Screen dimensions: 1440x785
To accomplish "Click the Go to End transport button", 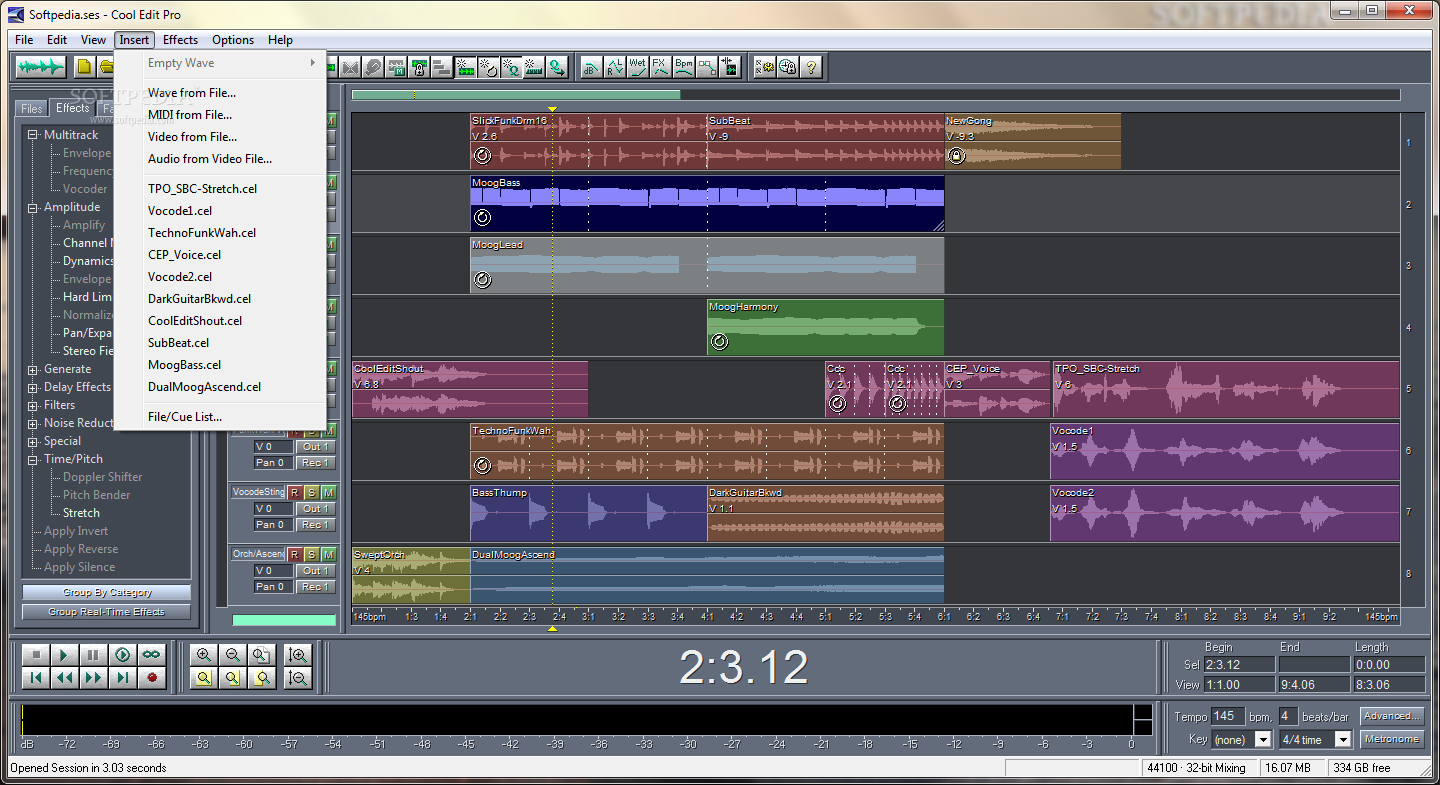I will pyautogui.click(x=123, y=678).
